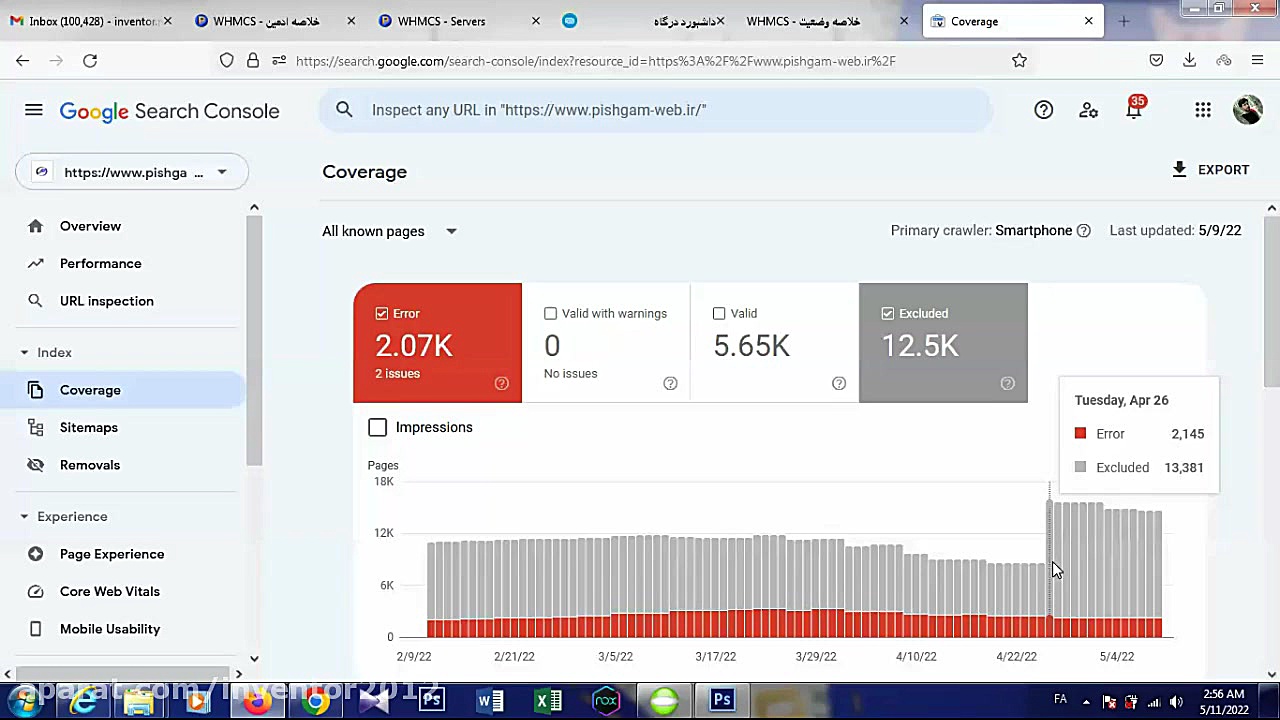Toggle the Error checkbox
This screenshot has width=1280, height=720.
pyautogui.click(x=382, y=314)
